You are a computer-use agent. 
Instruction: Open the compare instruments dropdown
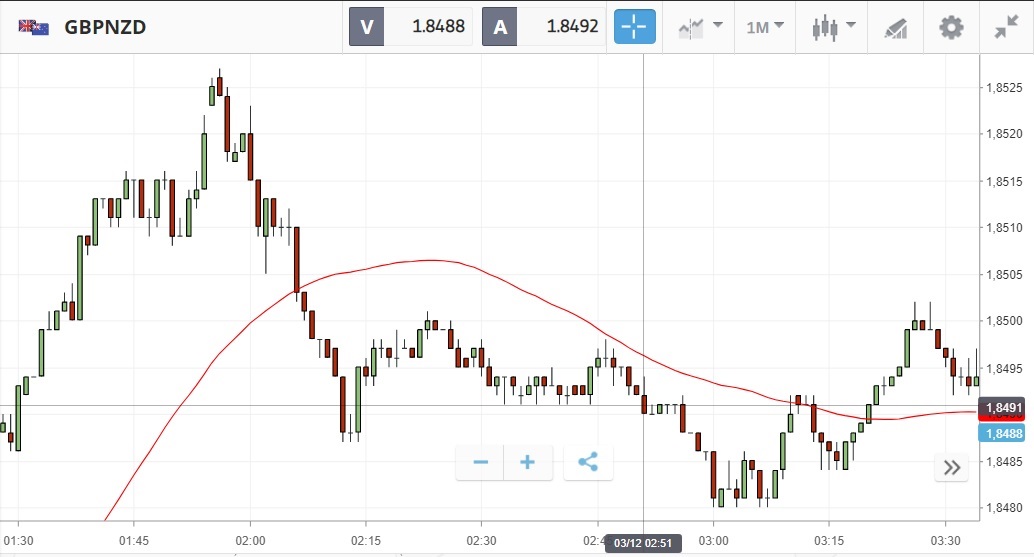(x=700, y=27)
